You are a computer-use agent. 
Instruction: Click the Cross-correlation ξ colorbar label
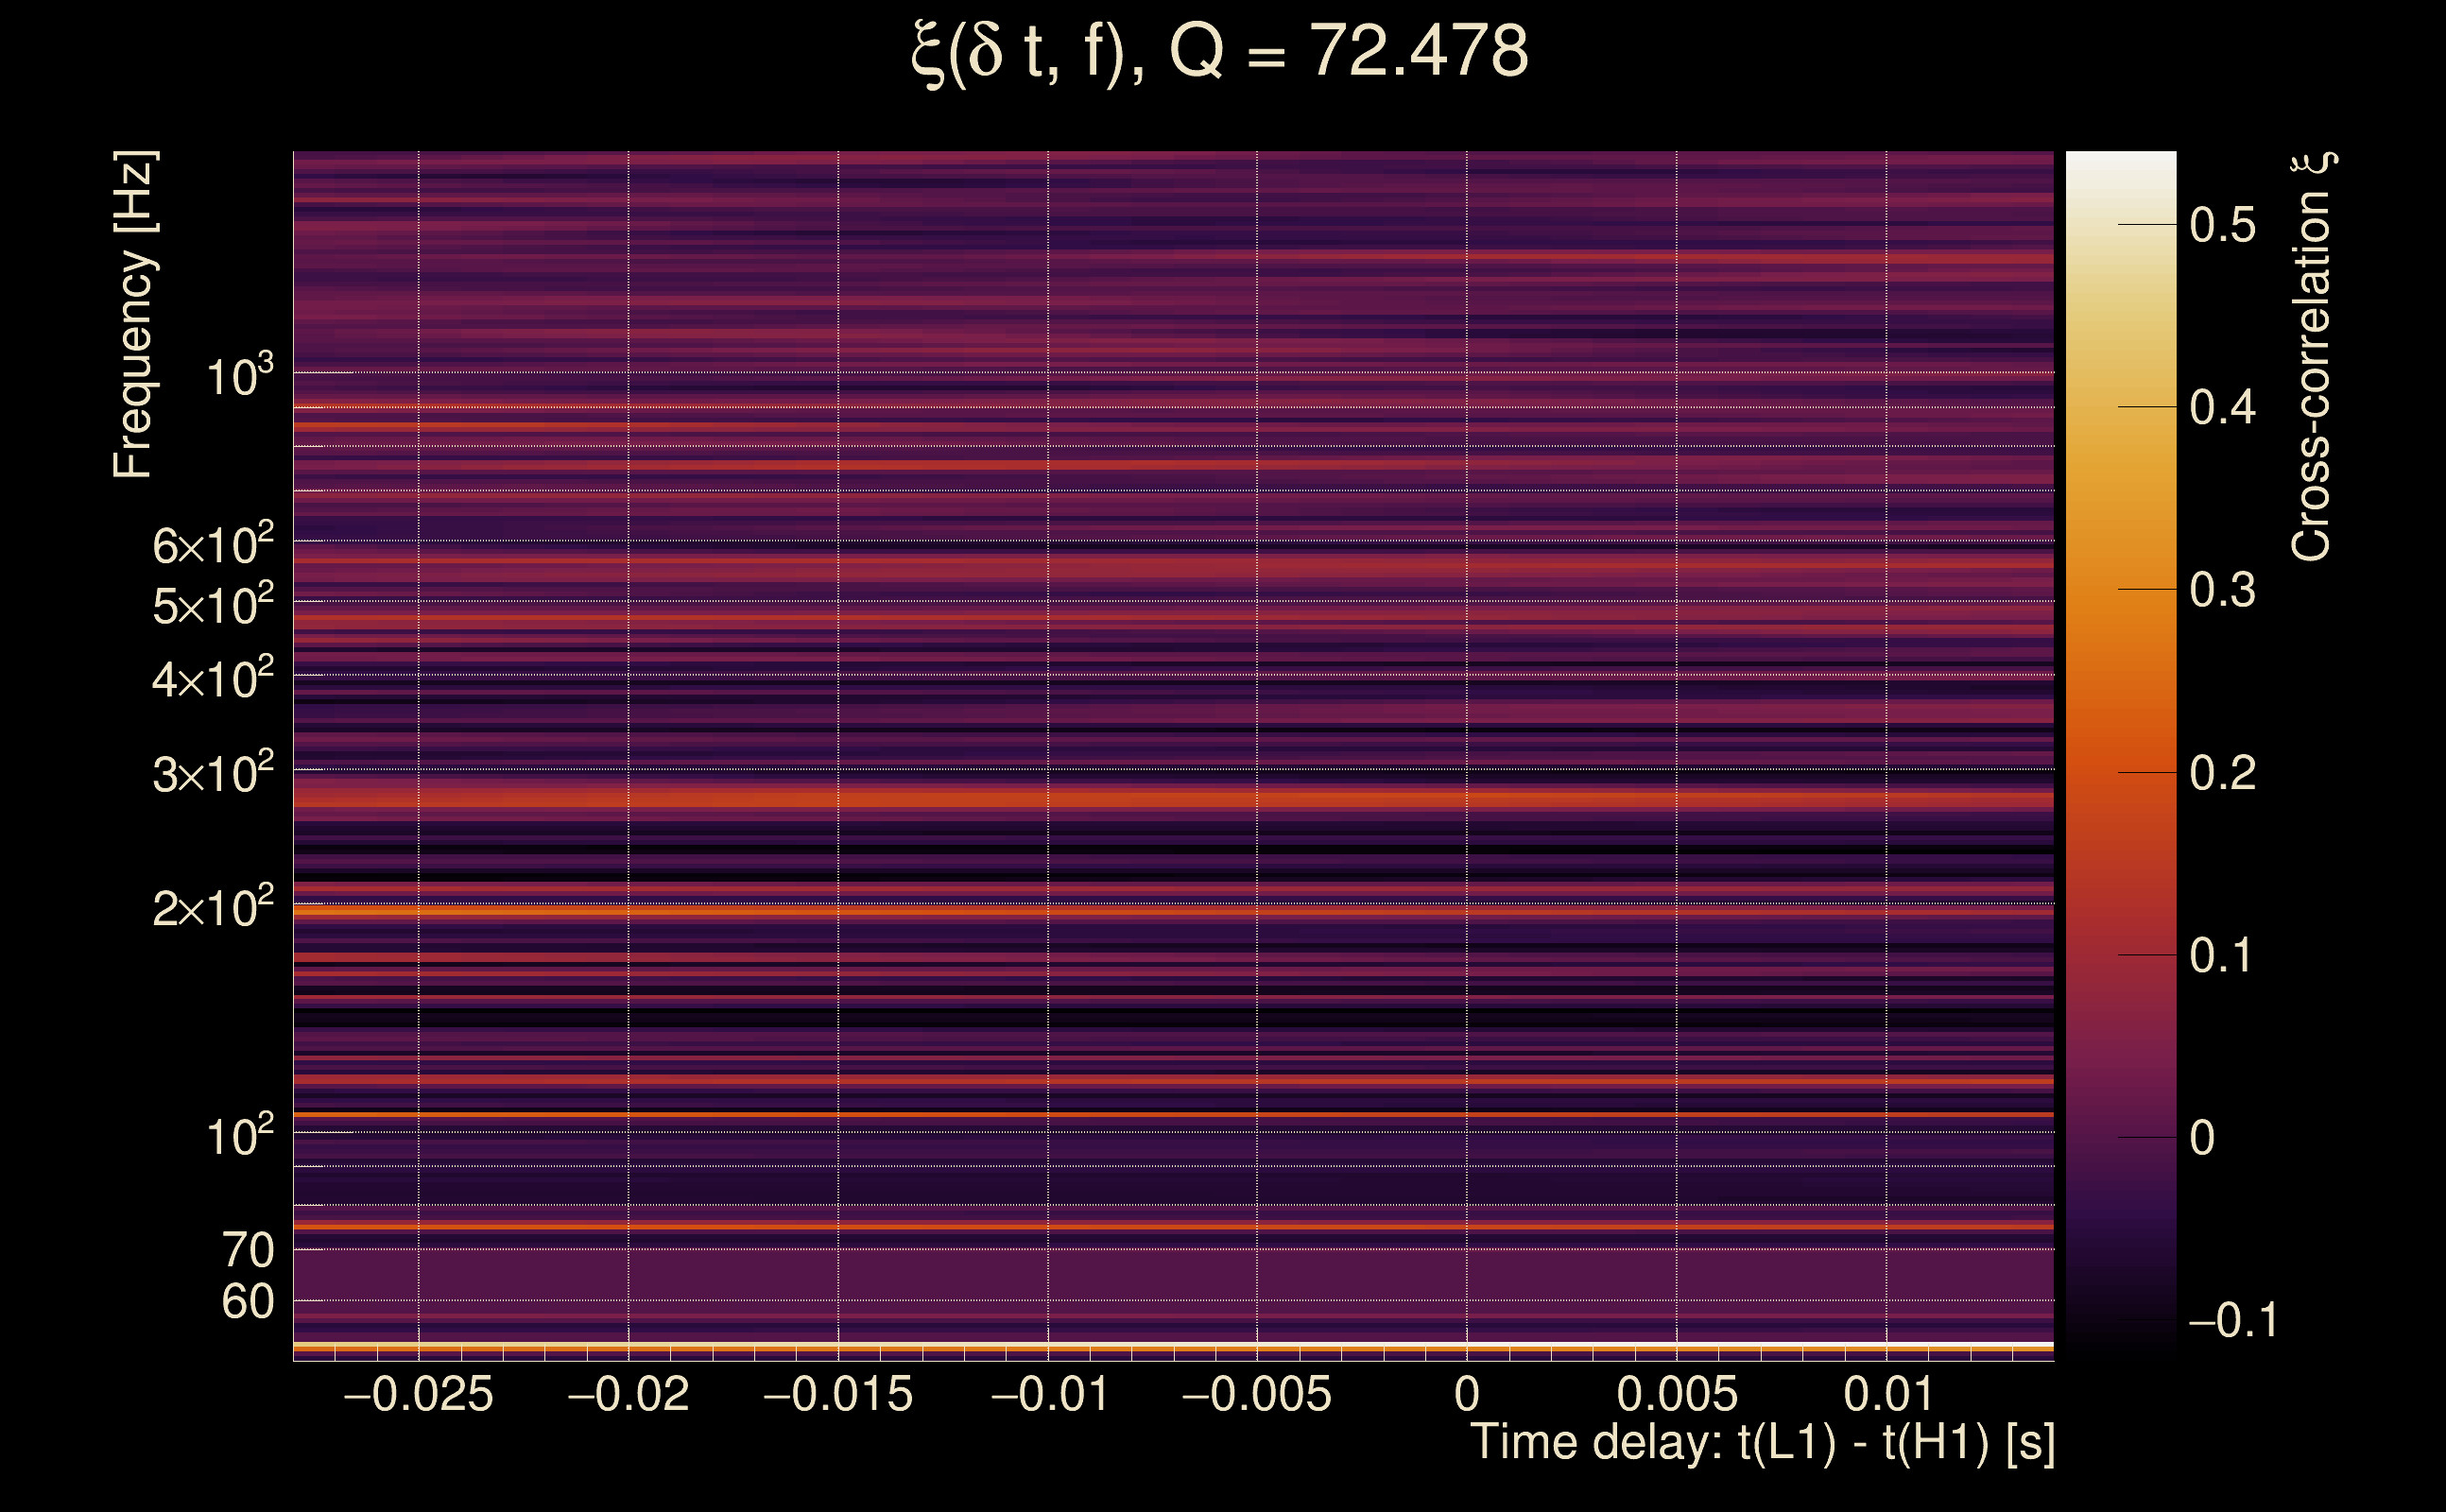click(2312, 357)
